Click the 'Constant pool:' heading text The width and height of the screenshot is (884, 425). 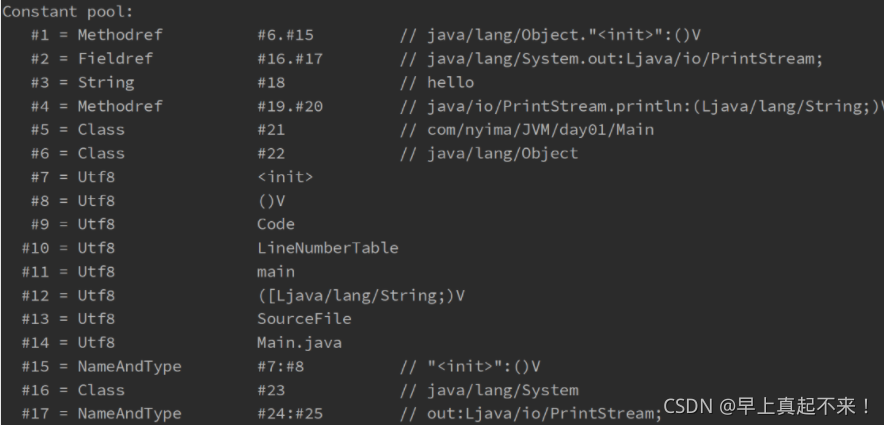[68, 11]
